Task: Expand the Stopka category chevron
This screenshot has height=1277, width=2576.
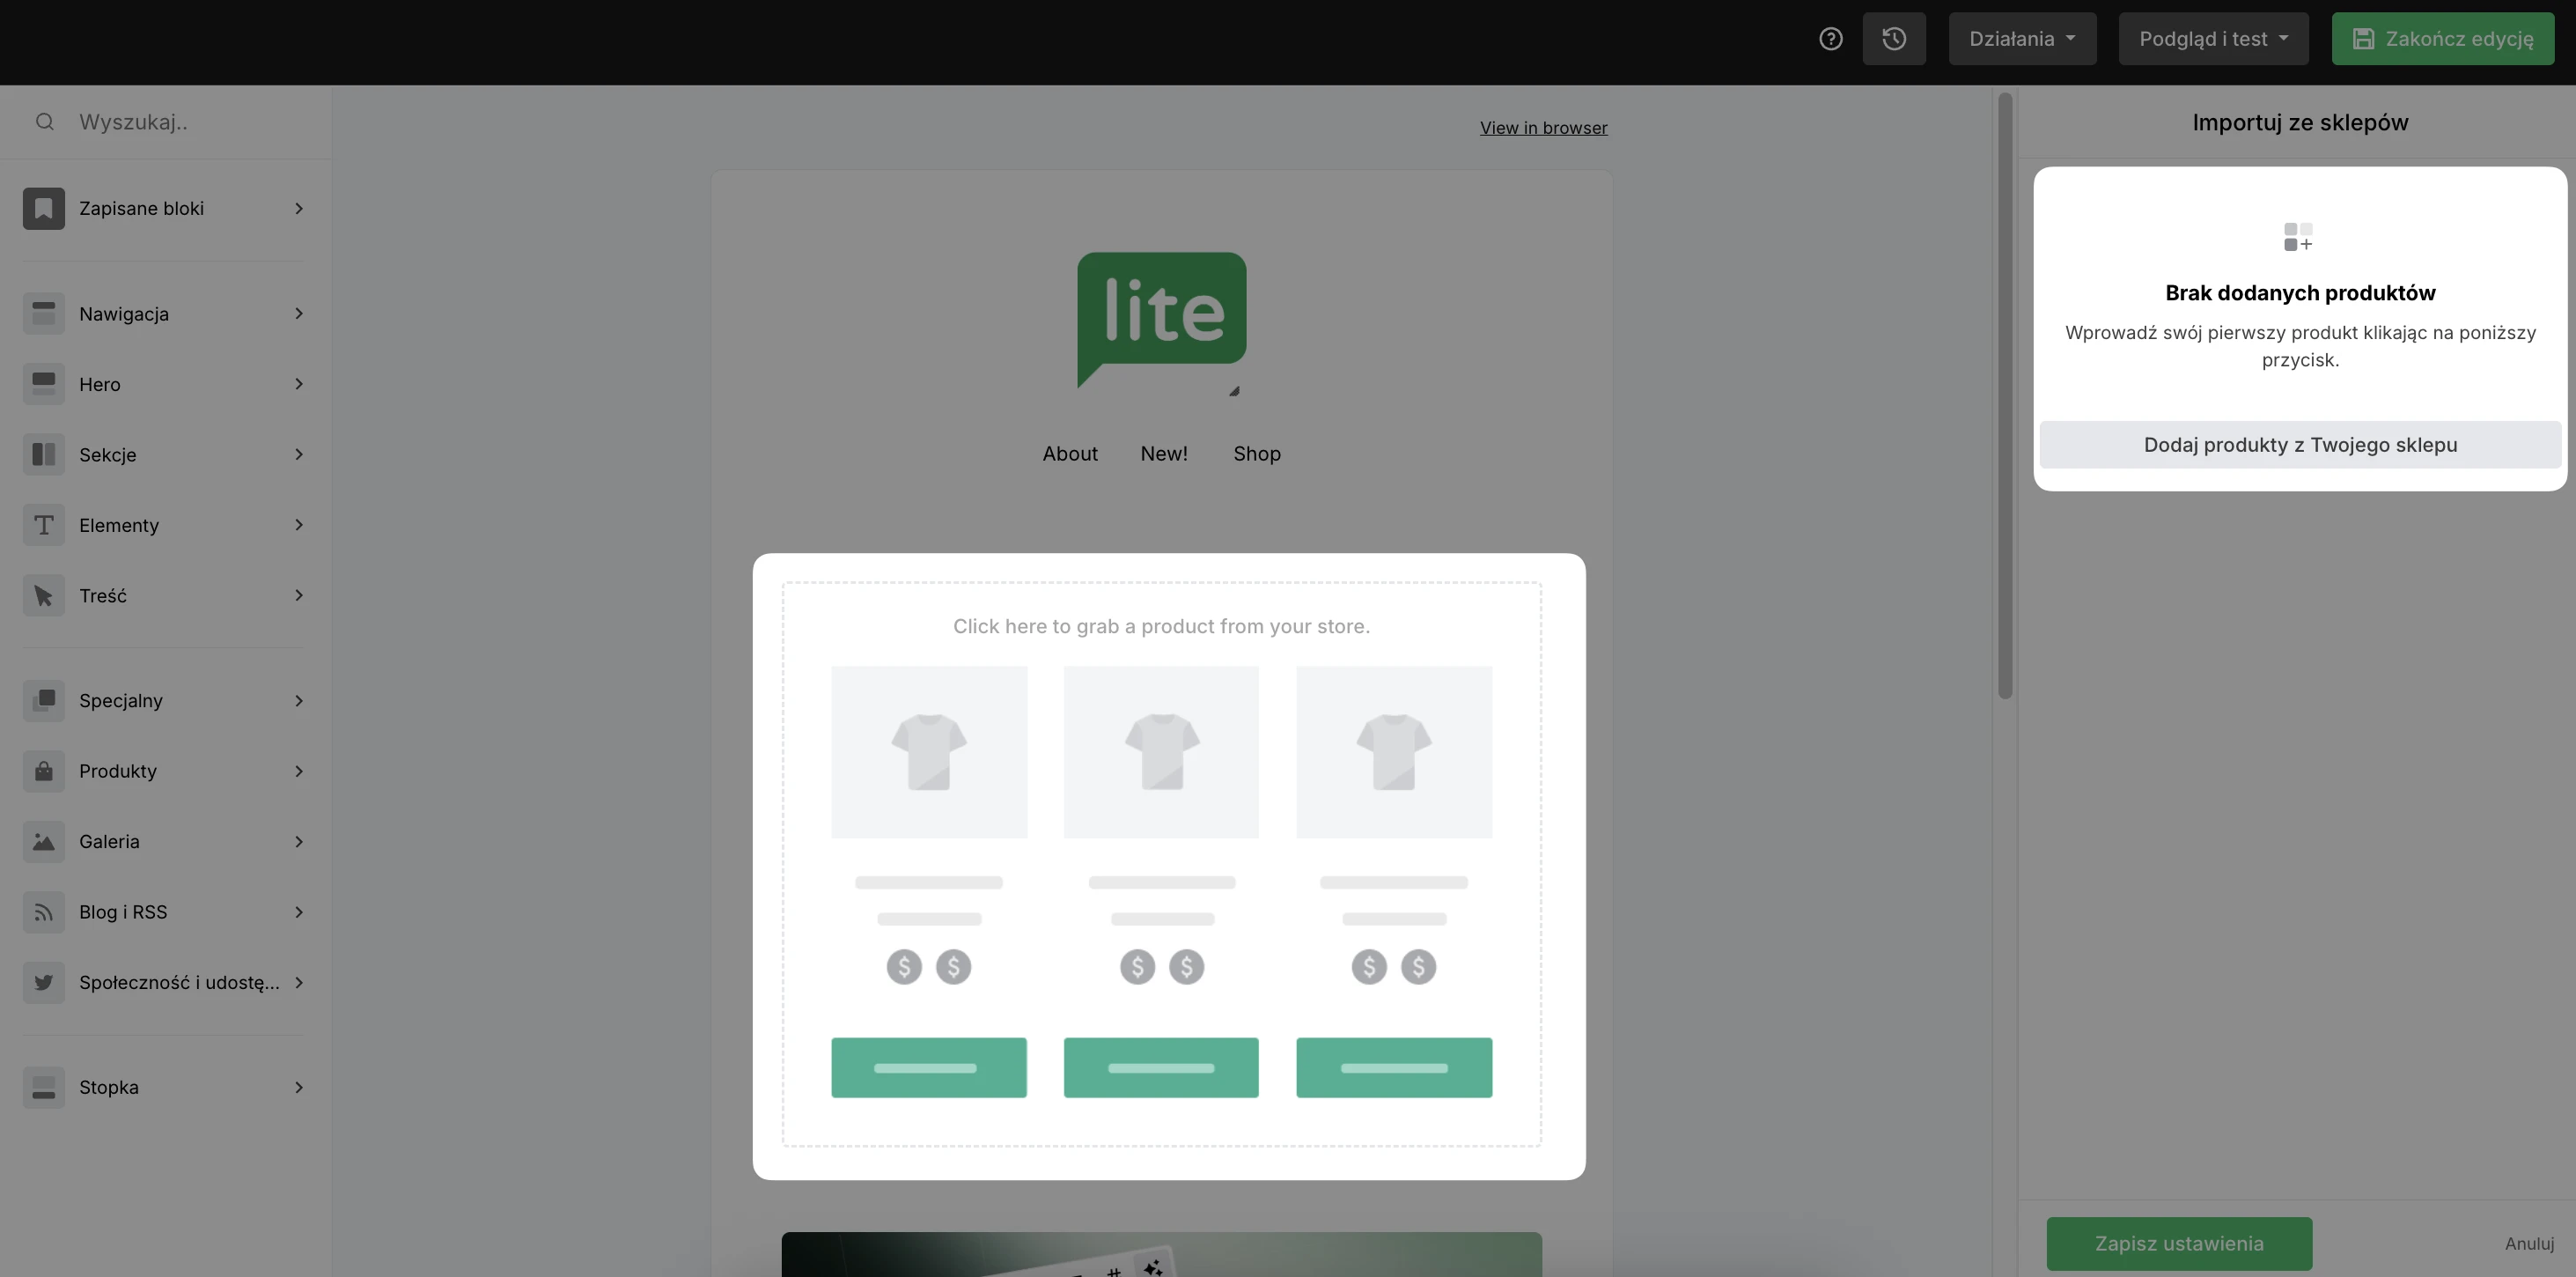Action: tap(298, 1087)
